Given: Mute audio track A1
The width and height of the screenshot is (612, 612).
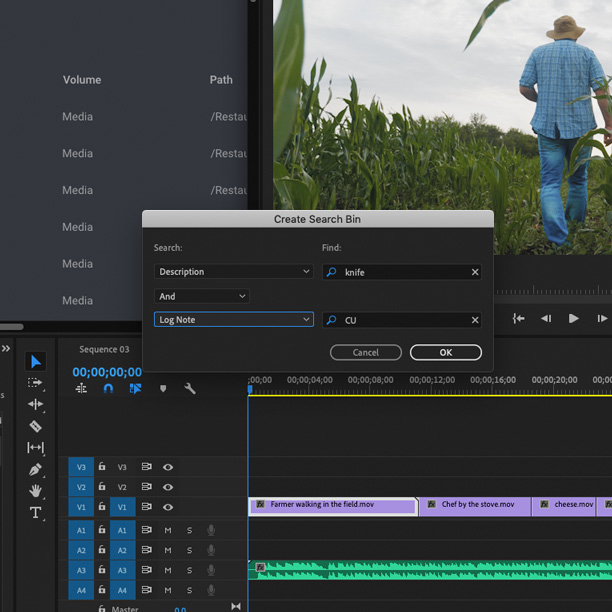Looking at the screenshot, I should tap(168, 530).
